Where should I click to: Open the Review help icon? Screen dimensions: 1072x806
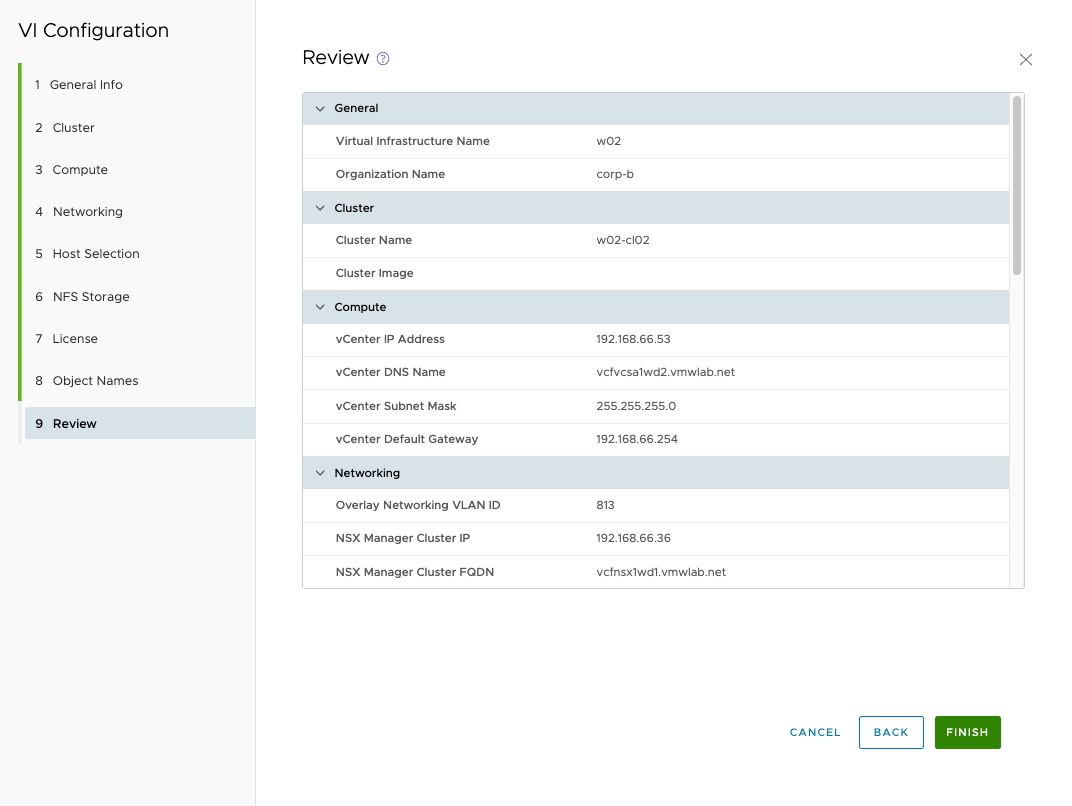(x=383, y=59)
